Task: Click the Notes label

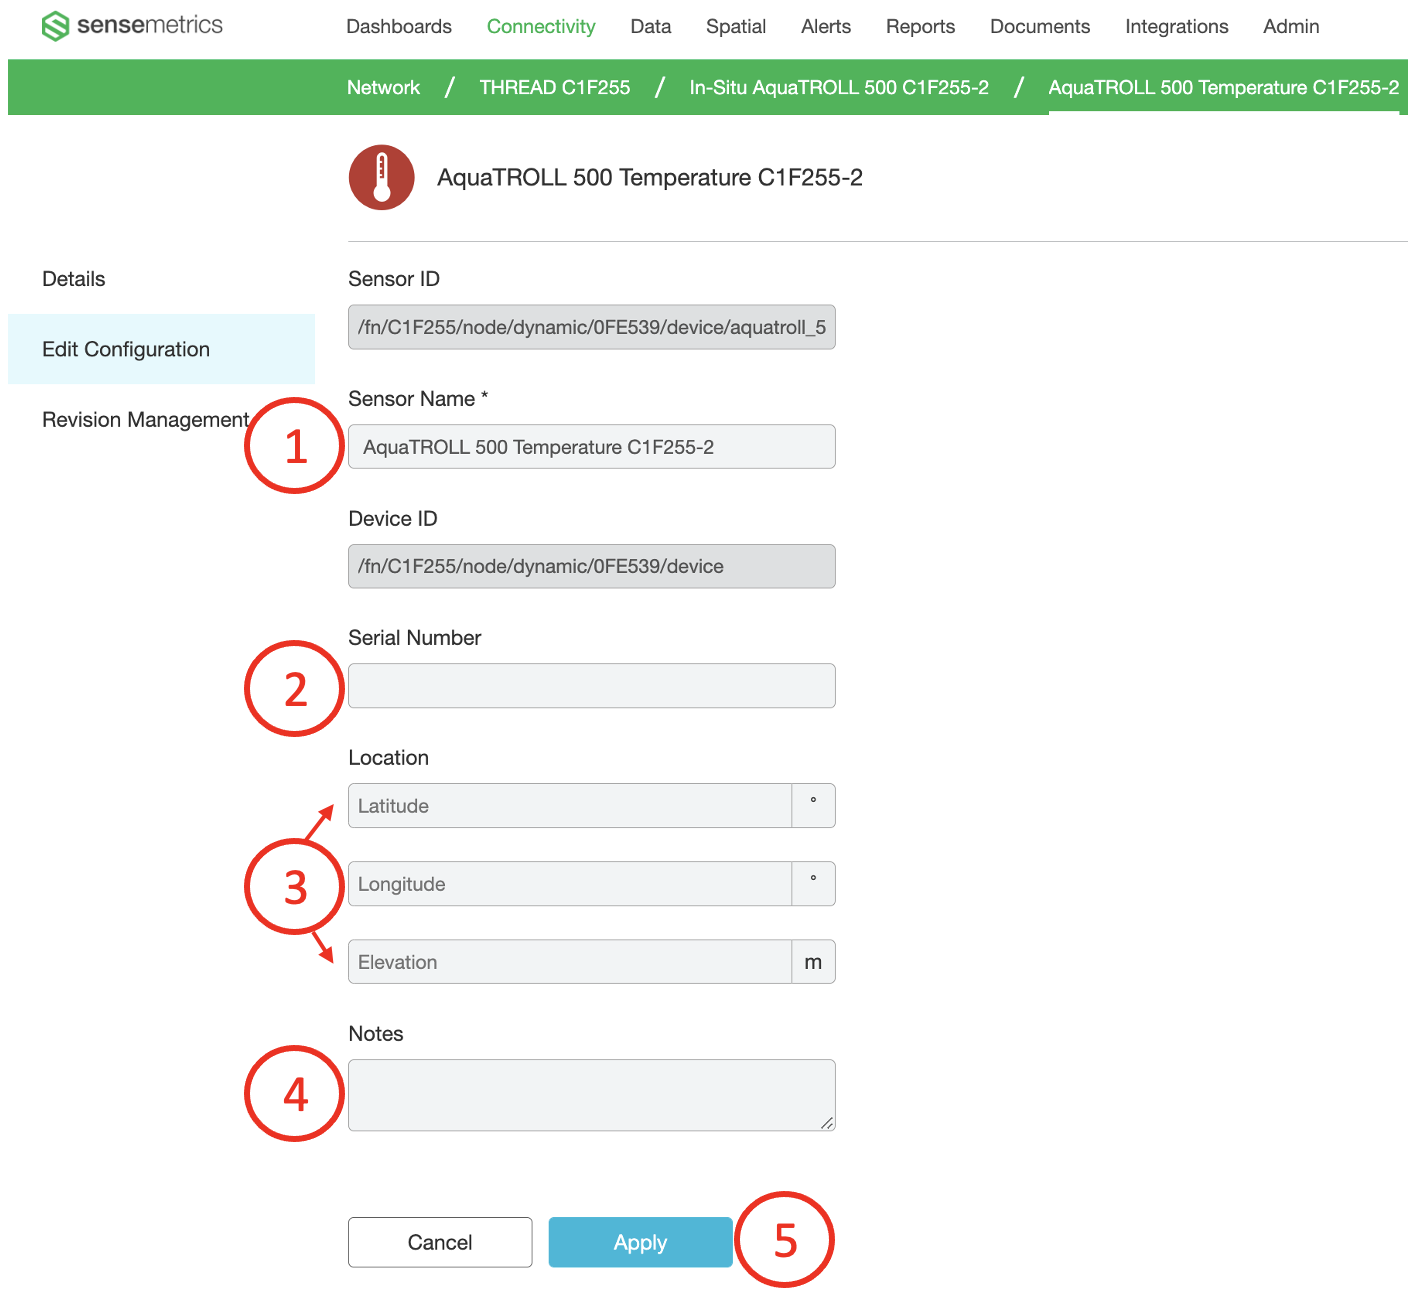Action: click(x=376, y=1034)
